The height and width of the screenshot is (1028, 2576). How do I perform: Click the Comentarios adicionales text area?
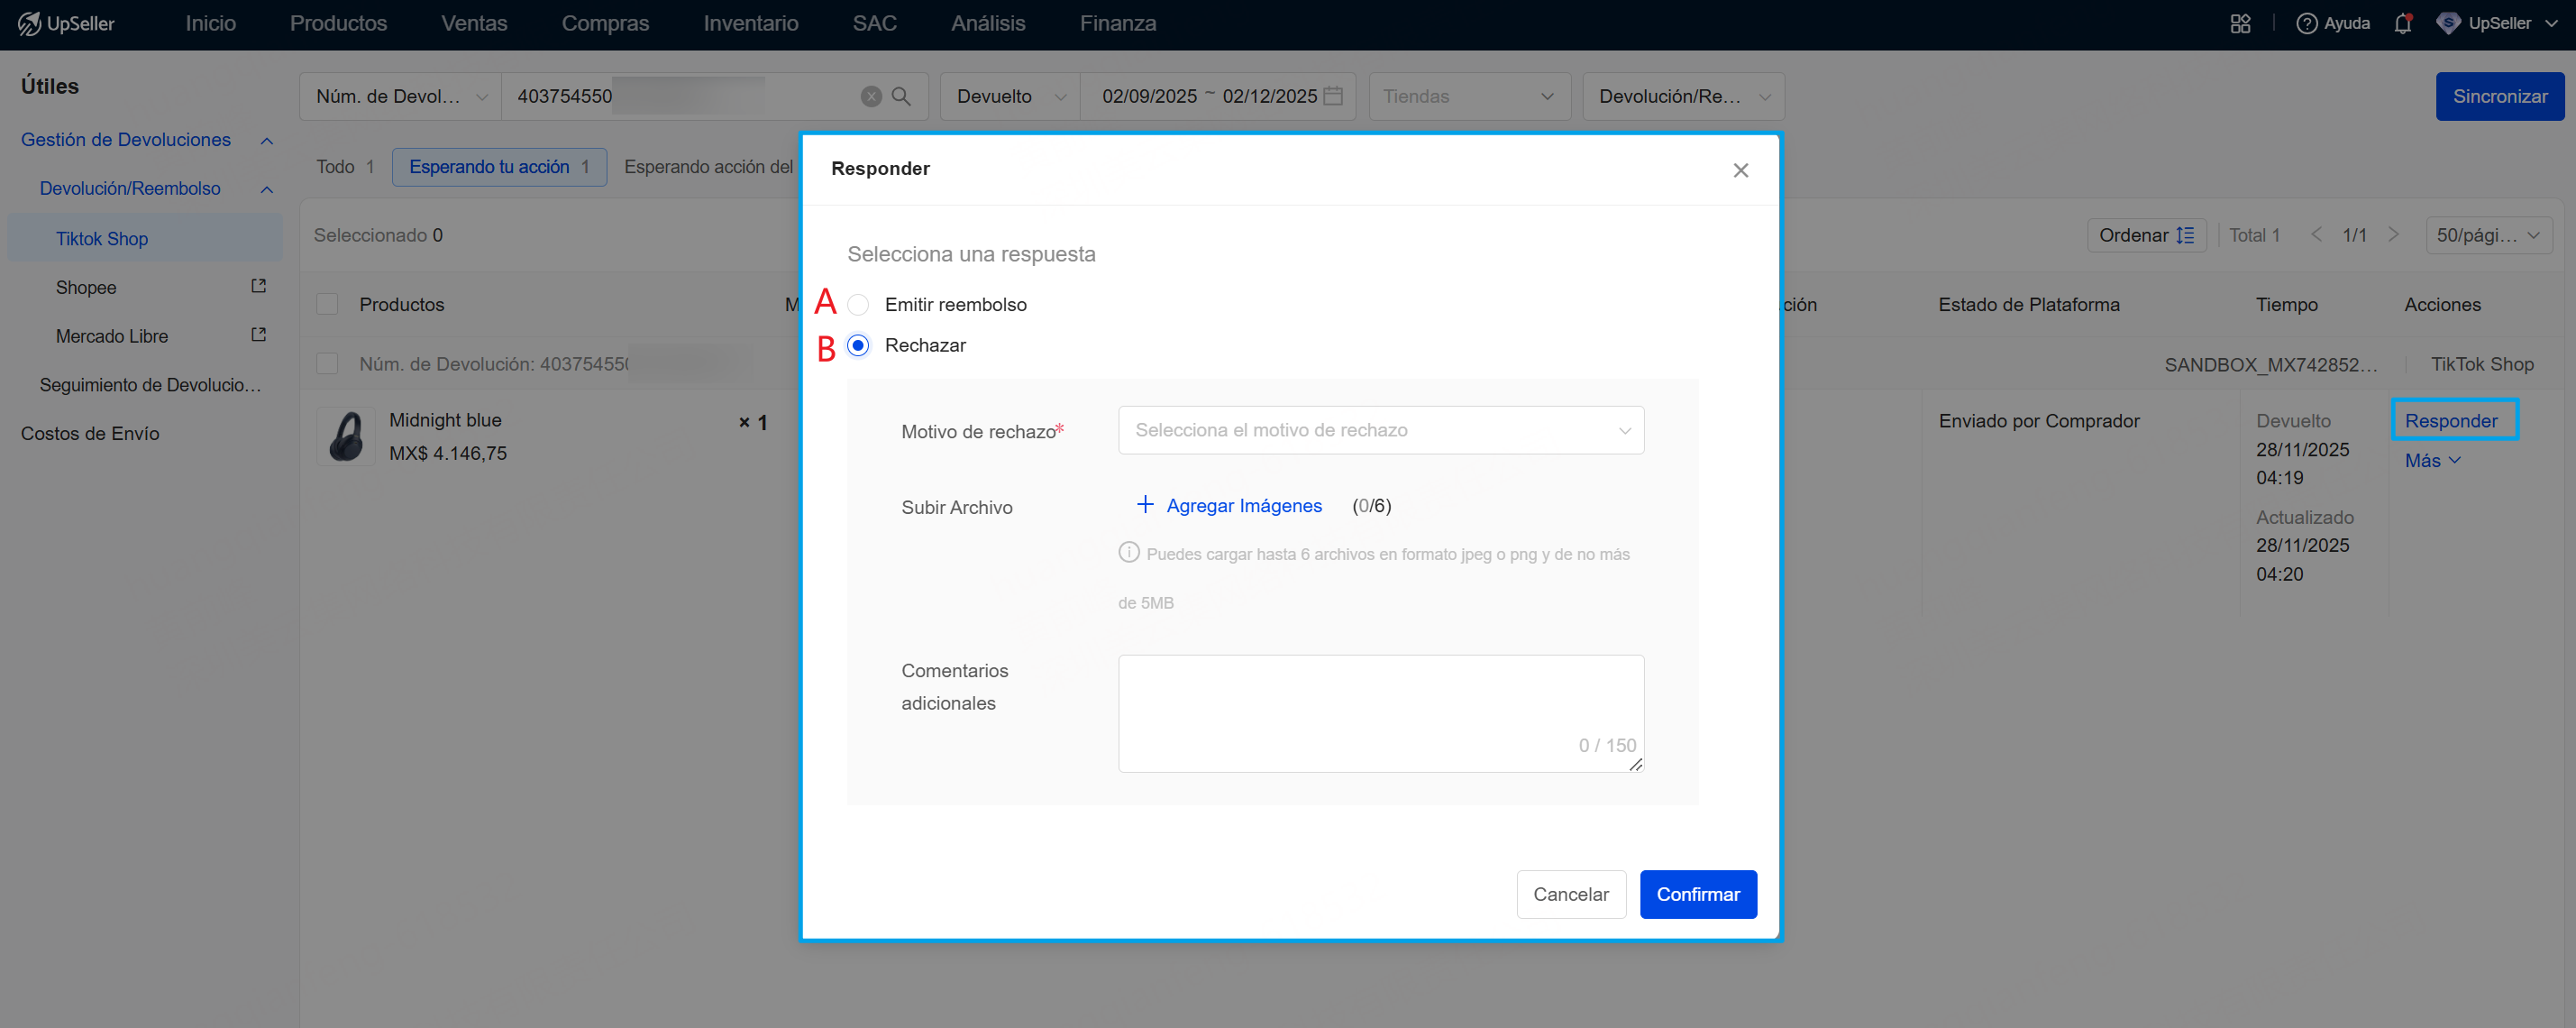[1380, 712]
